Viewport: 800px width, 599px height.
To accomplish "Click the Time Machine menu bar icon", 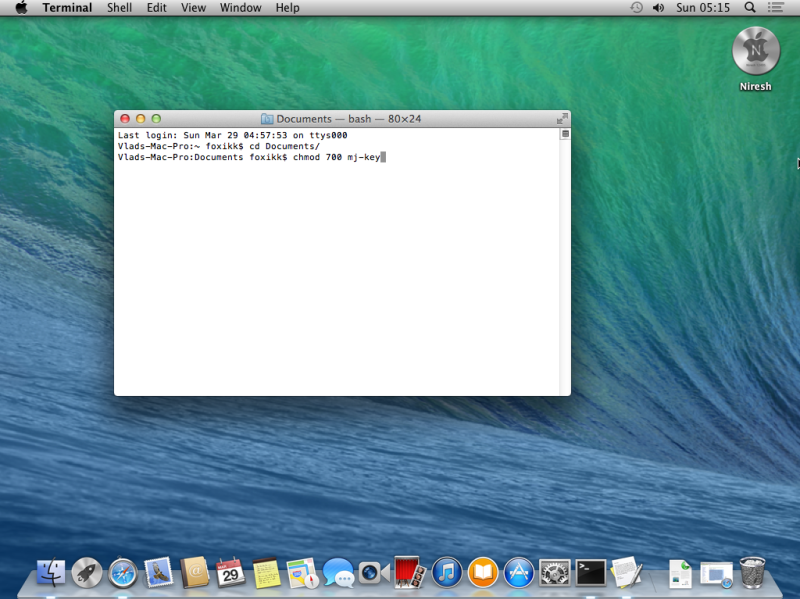I will (x=636, y=8).
